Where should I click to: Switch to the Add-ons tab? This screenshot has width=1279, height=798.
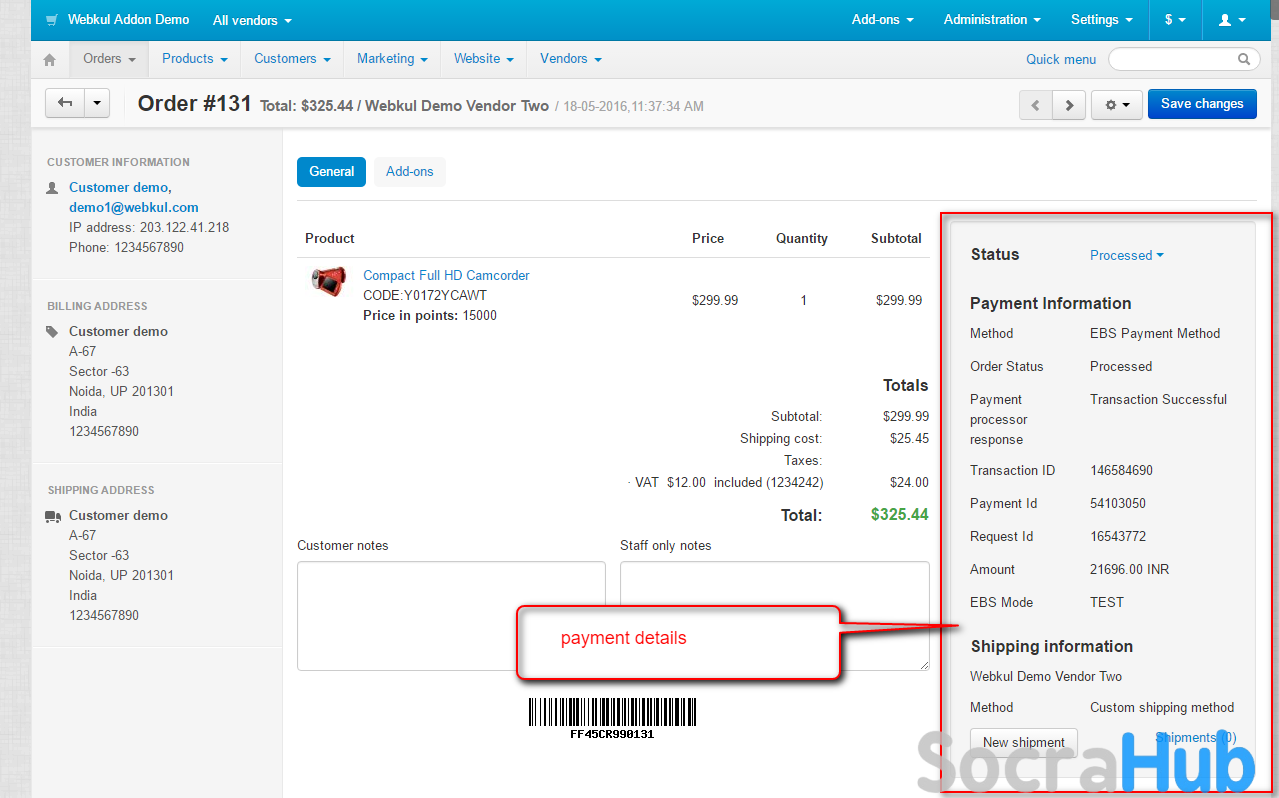coord(410,172)
